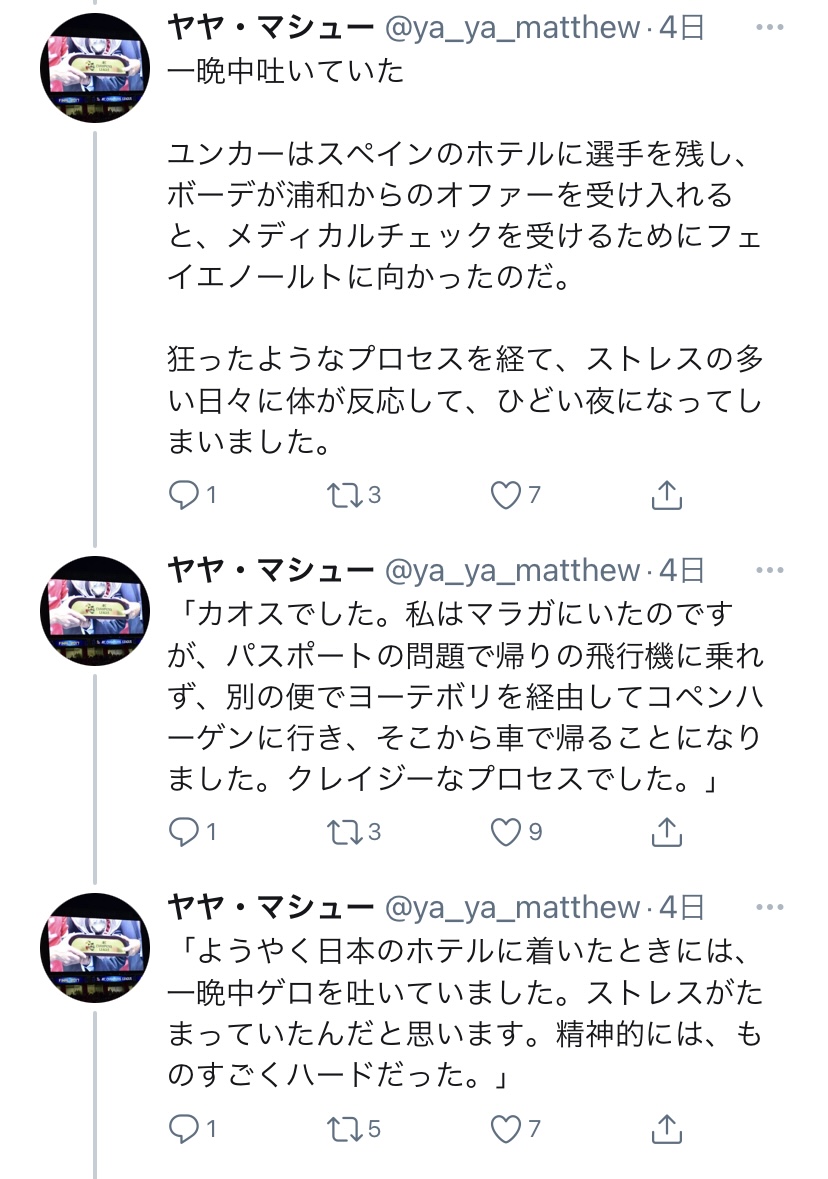This screenshot has height=1179, width=828.
Task: Open more options on the カオスでした tweet
Action: (x=770, y=571)
